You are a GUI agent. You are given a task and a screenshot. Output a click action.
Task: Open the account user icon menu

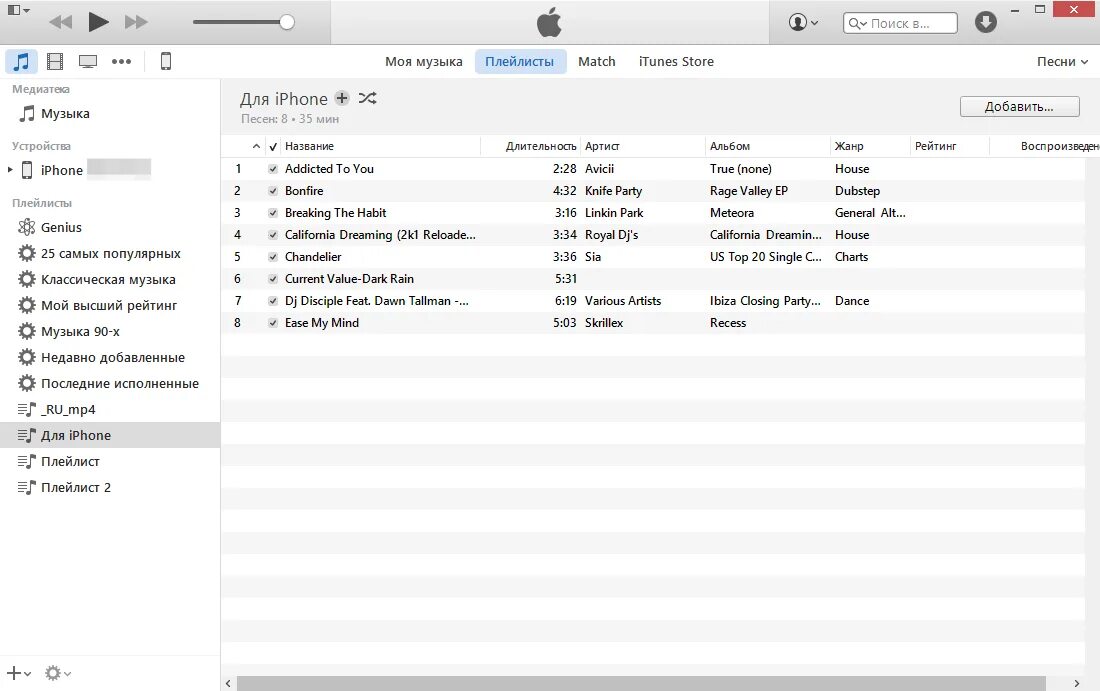[x=803, y=22]
